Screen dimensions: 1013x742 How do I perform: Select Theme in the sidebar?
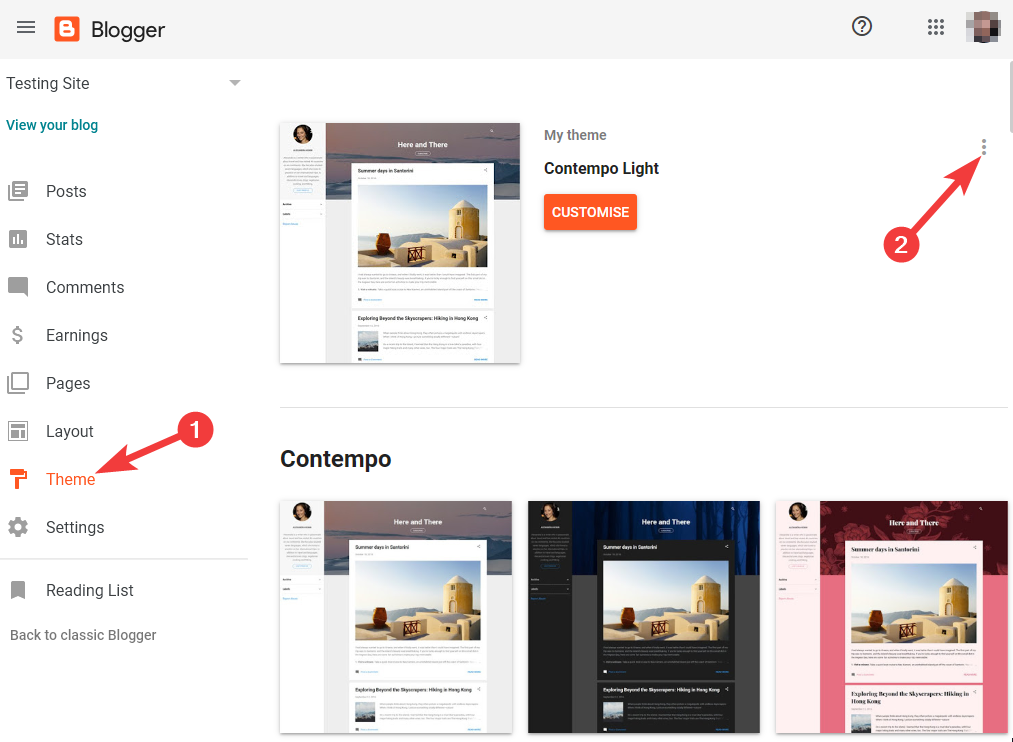click(x=70, y=479)
